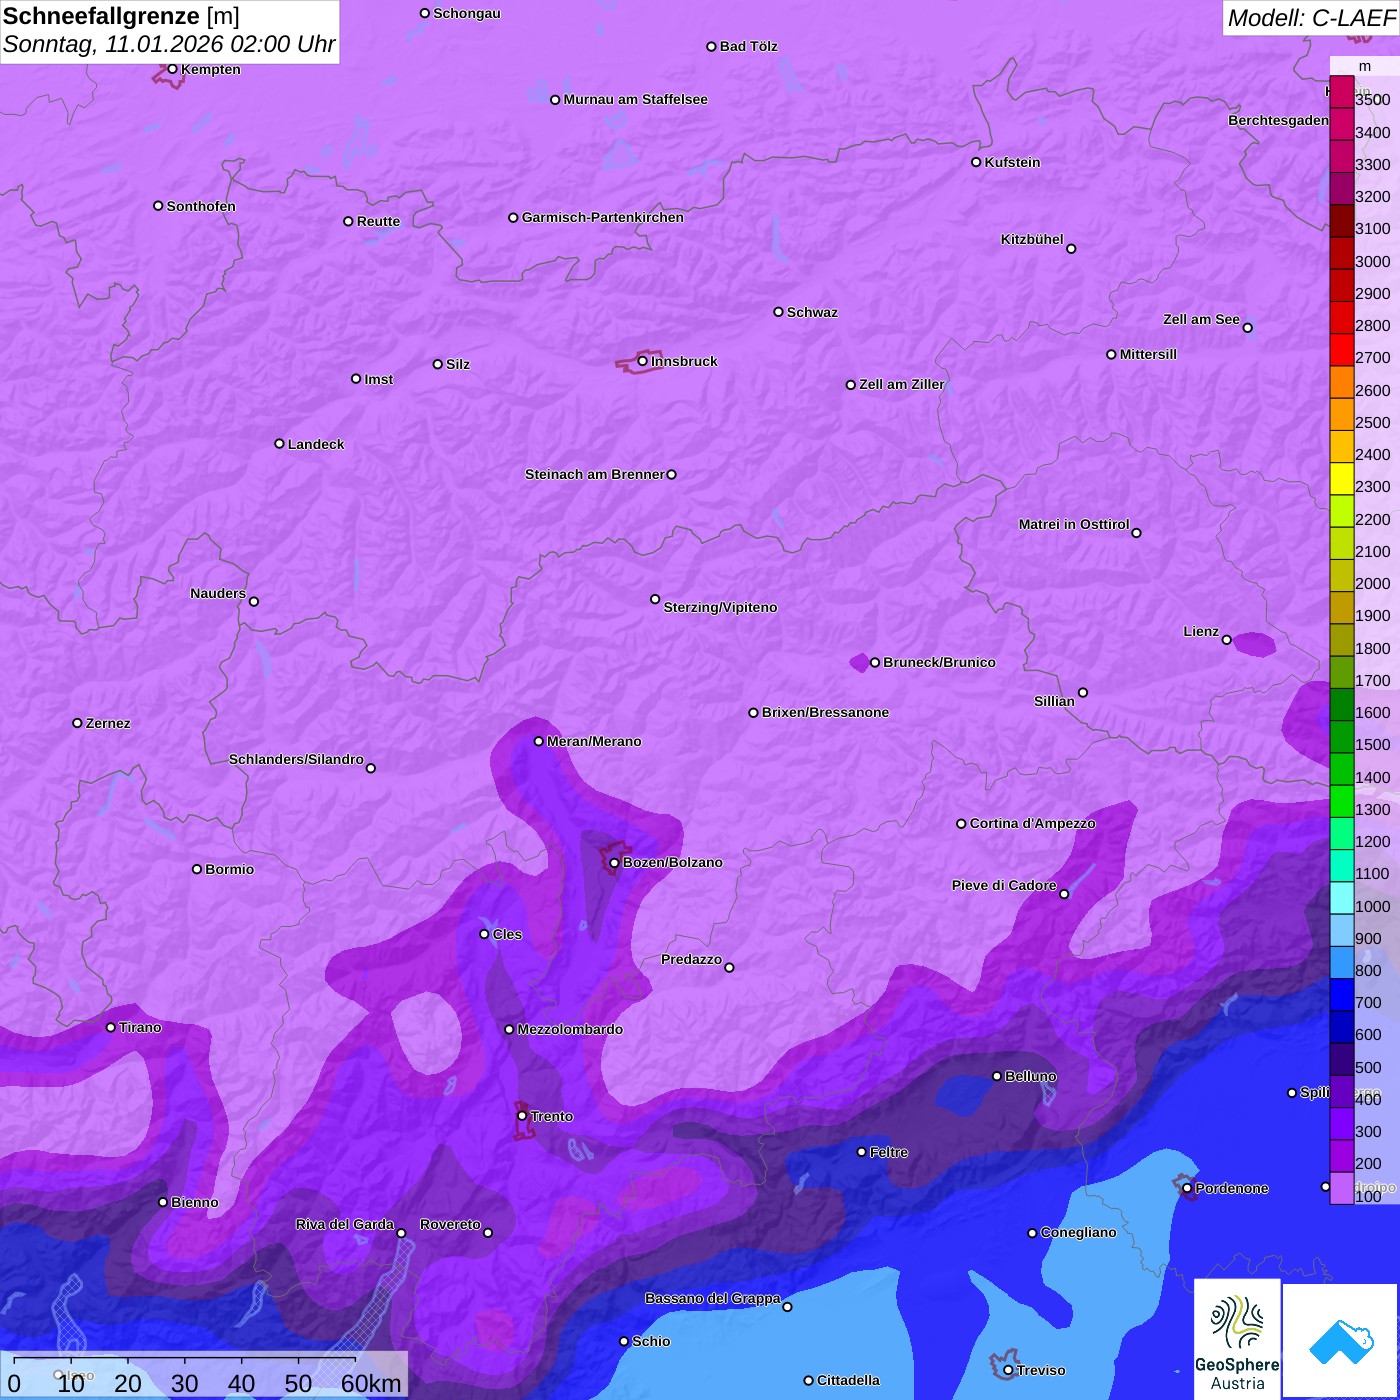1400x1400 pixels.
Task: Click the 'Brixen/Bressanone' label
Action: click(x=825, y=712)
